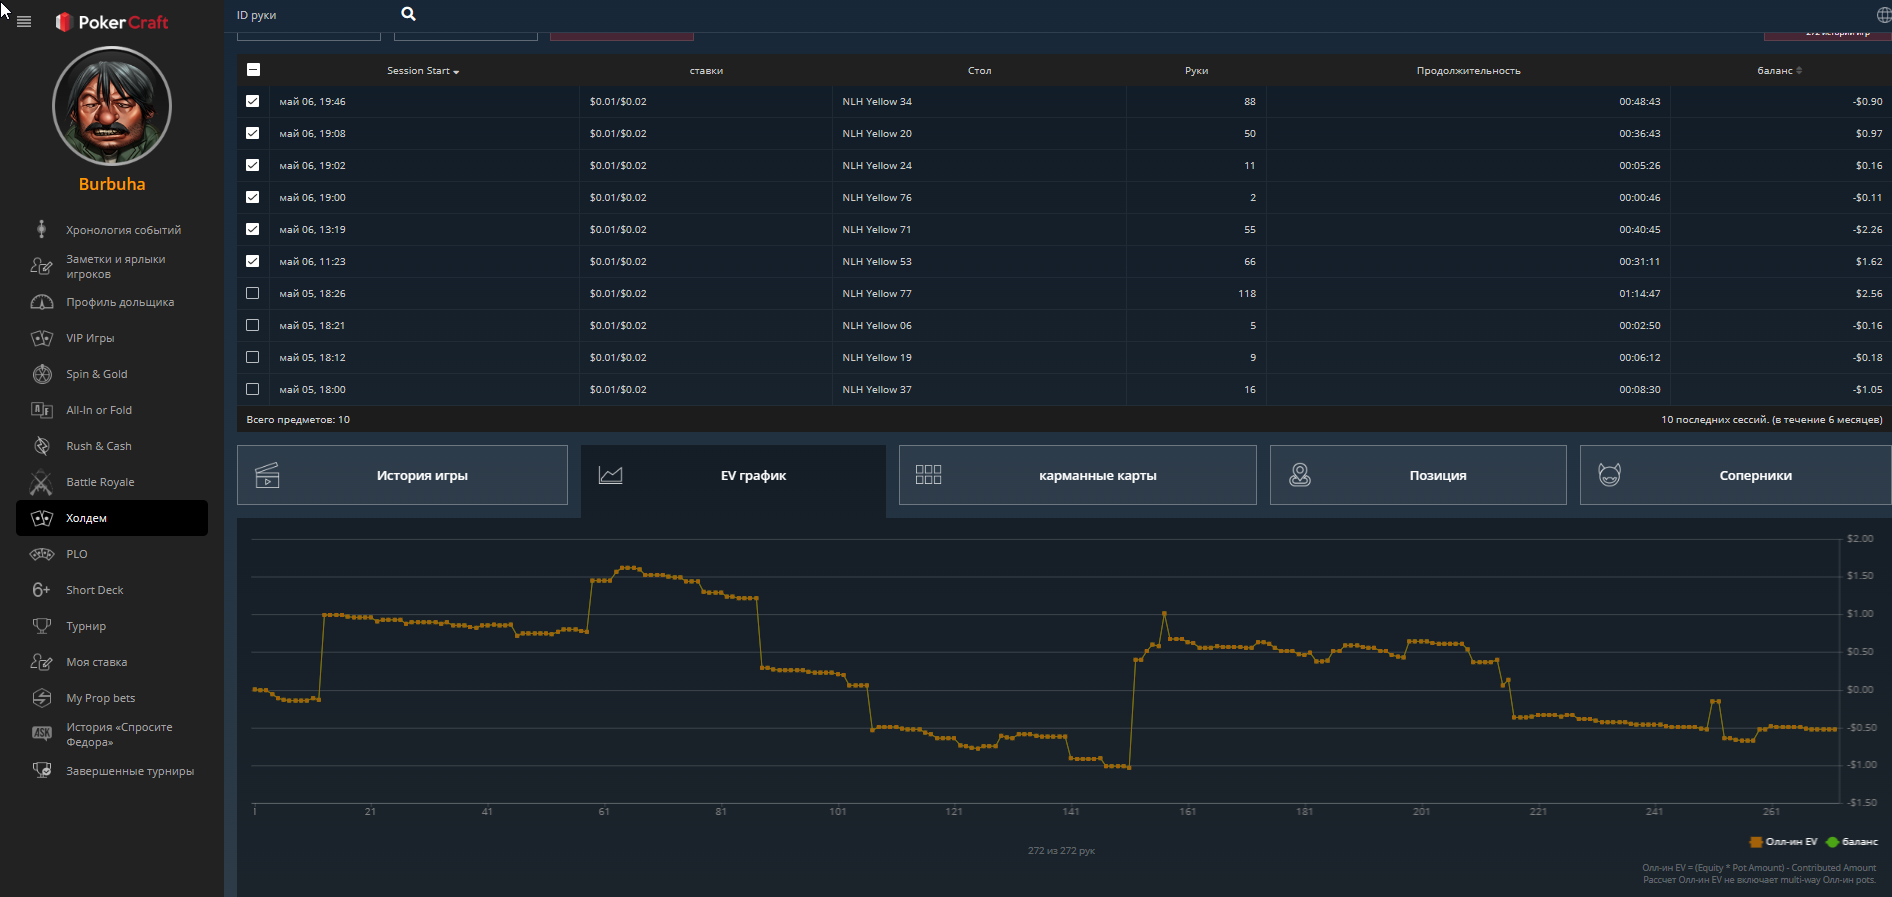Uncheck session май 06, 11:23

click(252, 261)
